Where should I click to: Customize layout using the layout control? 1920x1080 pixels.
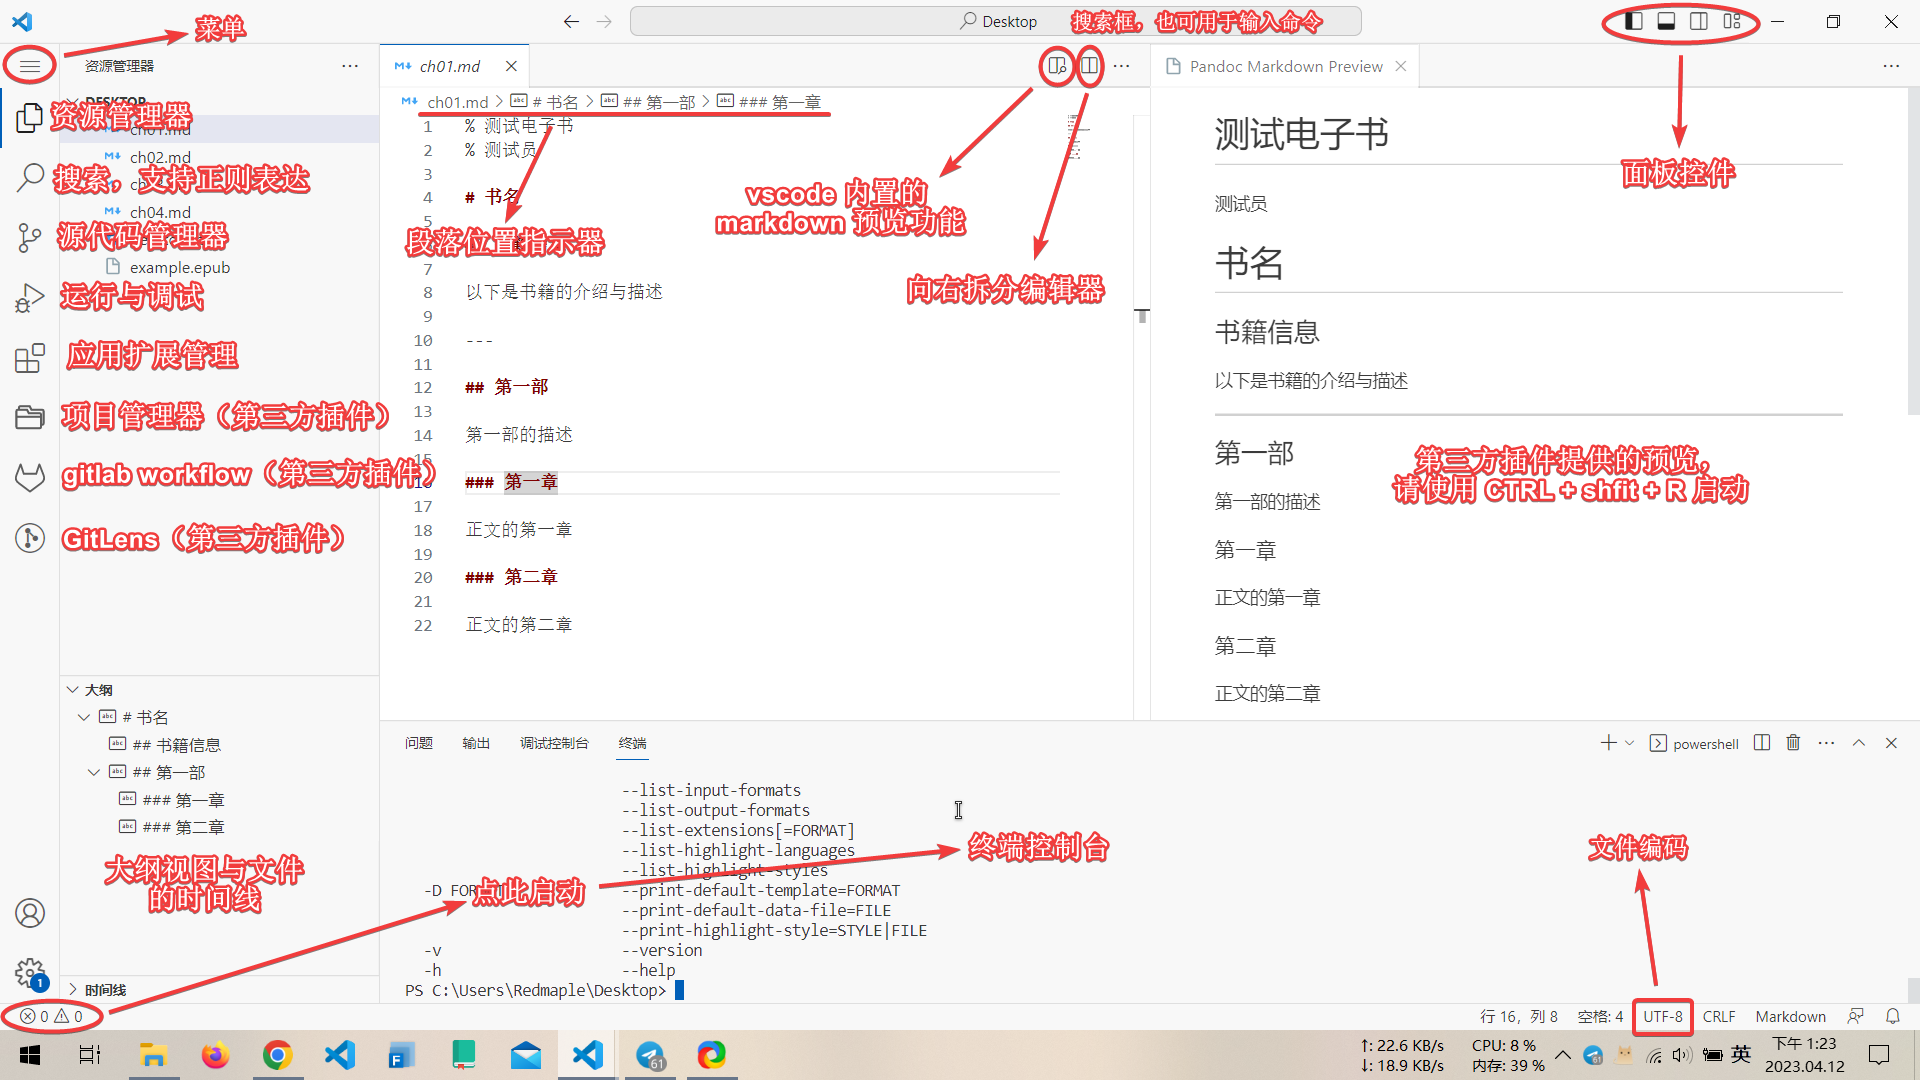point(1732,21)
